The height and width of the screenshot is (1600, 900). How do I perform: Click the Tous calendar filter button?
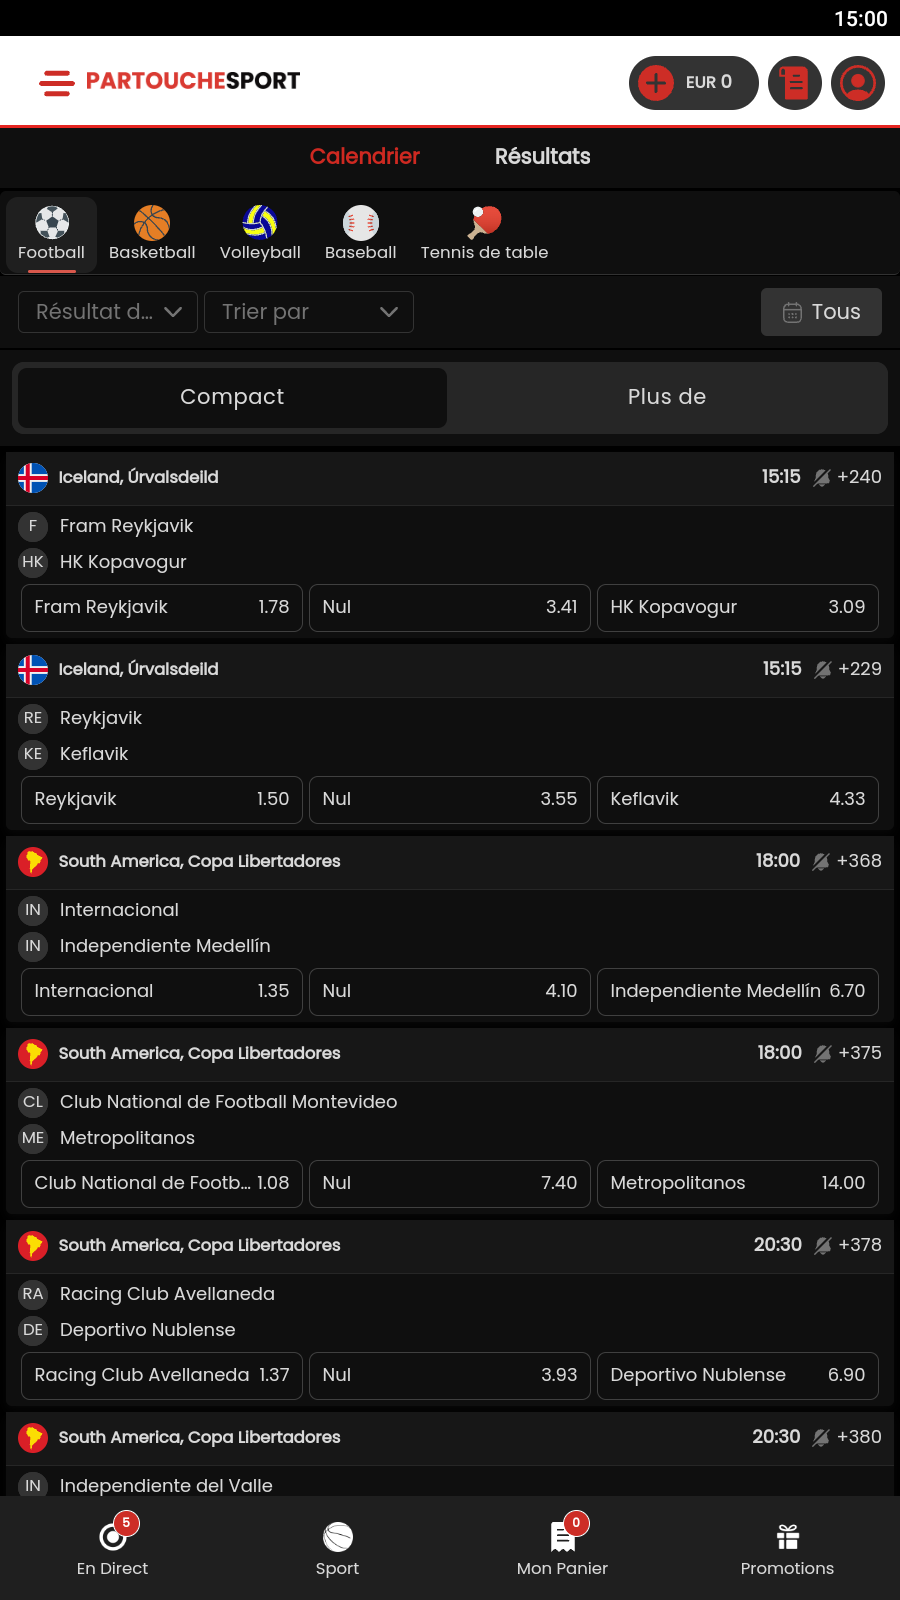click(x=821, y=312)
